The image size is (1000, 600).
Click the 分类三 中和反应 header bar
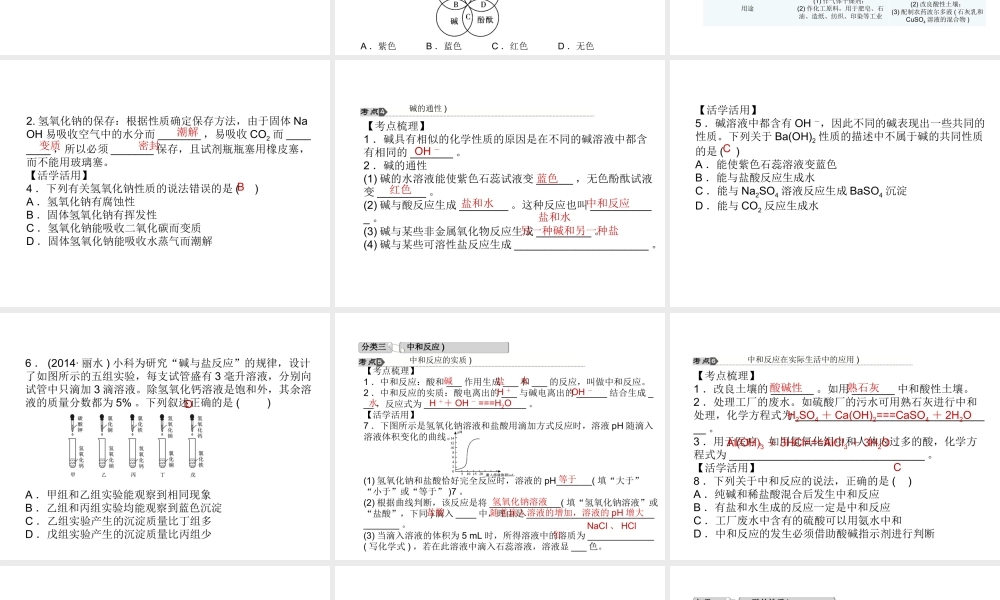pyautogui.click(x=434, y=347)
